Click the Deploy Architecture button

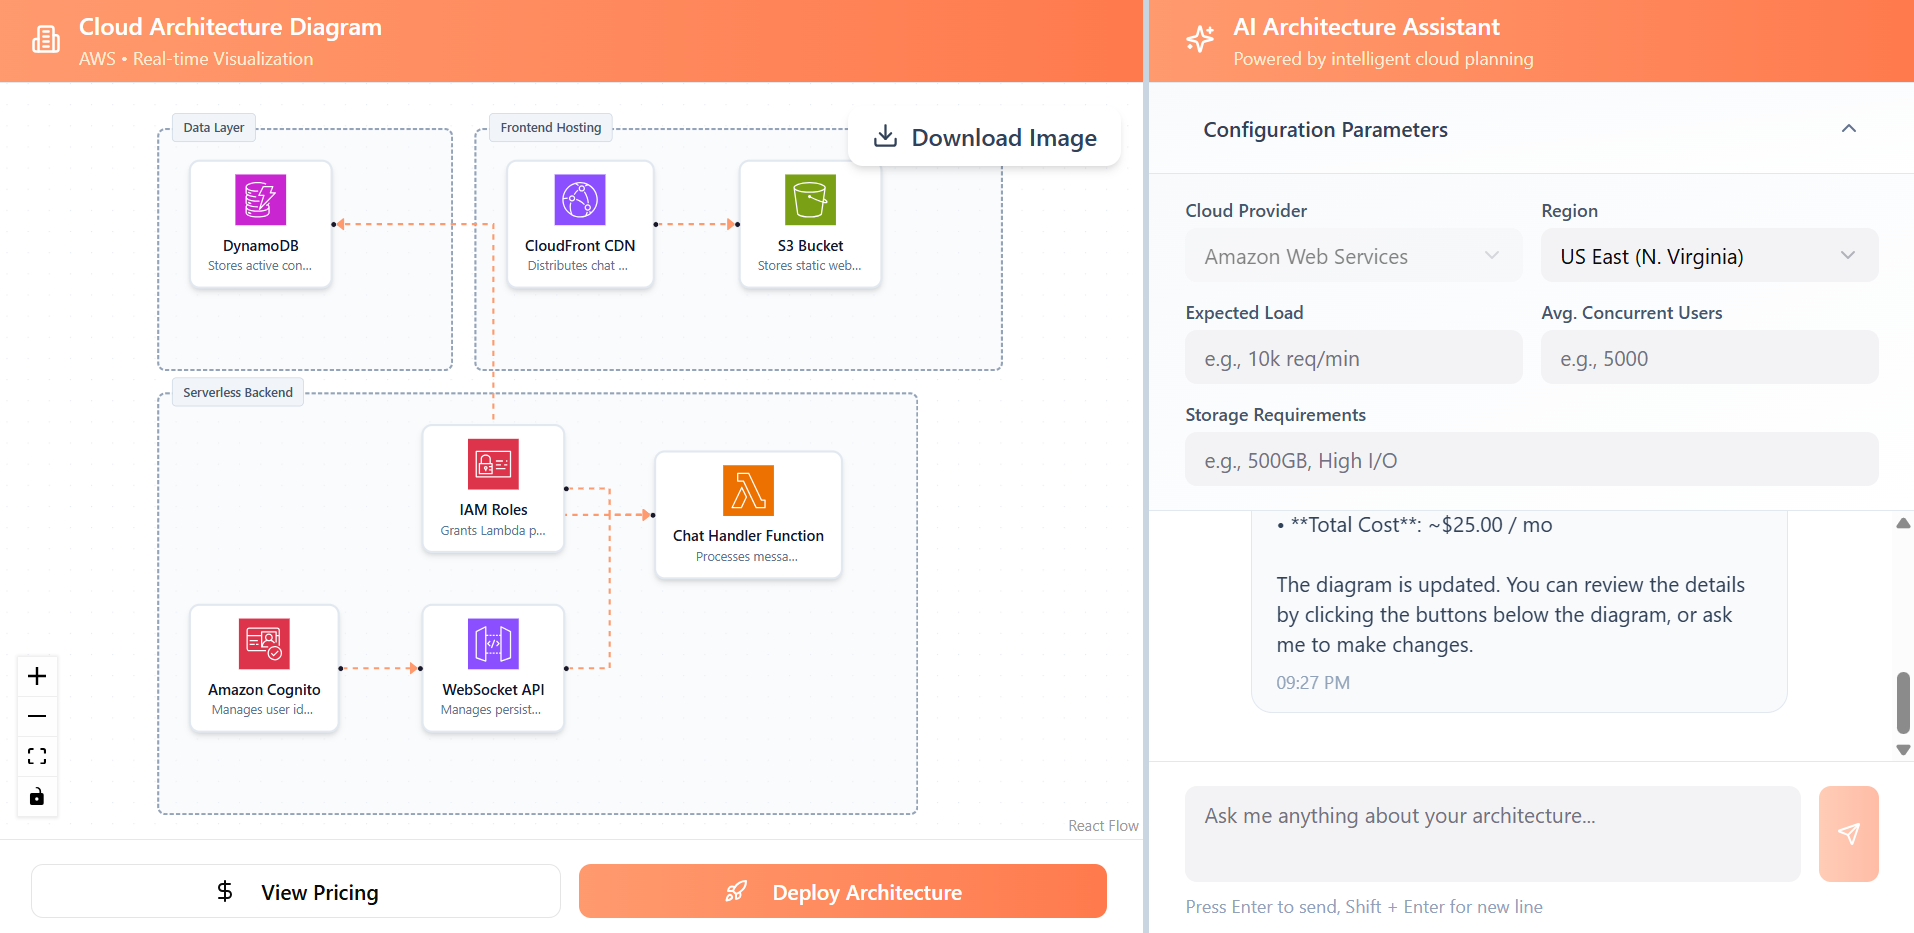(842, 891)
